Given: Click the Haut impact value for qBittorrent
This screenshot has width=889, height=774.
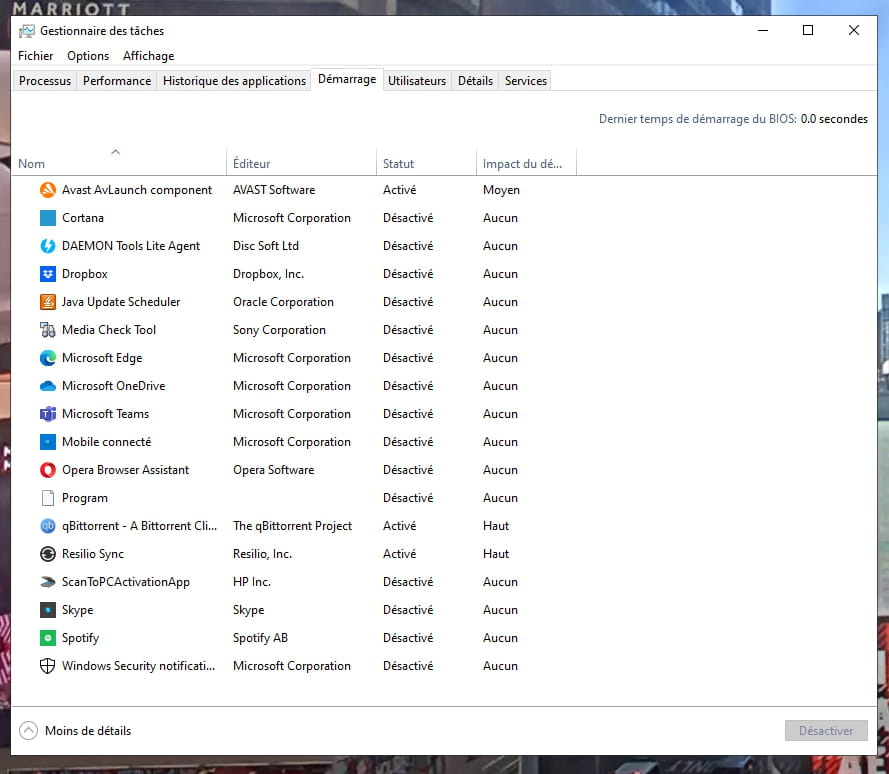Looking at the screenshot, I should pos(496,526).
